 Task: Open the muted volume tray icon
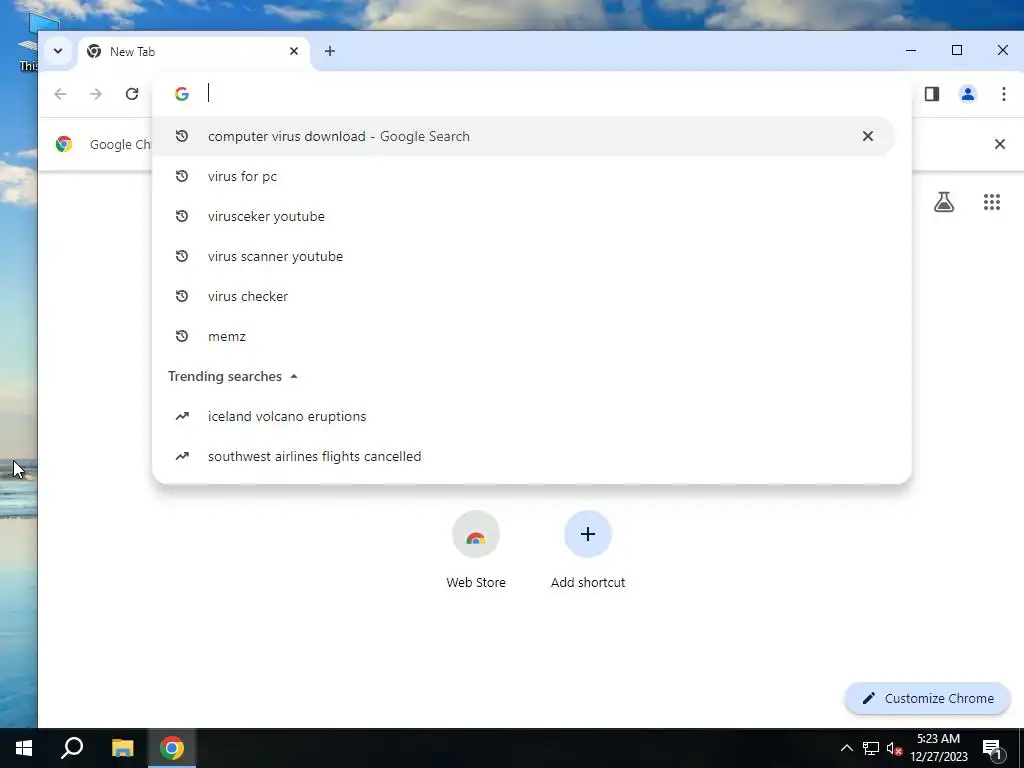point(894,748)
